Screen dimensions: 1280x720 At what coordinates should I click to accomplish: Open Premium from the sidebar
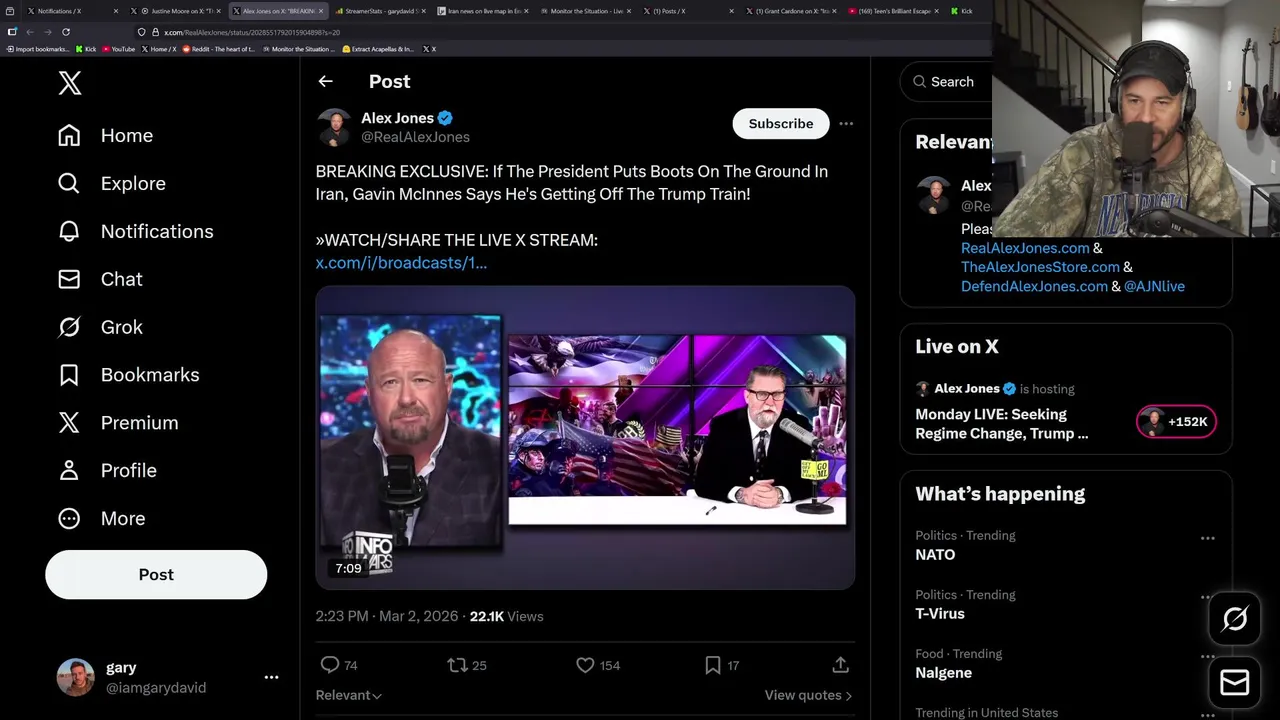point(118,423)
